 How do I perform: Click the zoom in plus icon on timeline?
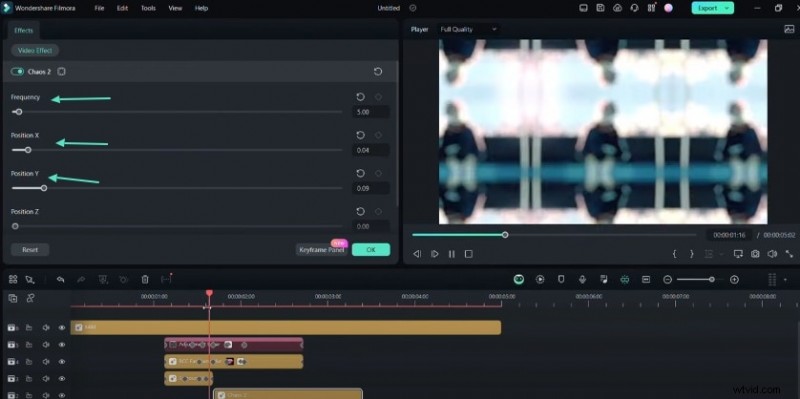[734, 279]
